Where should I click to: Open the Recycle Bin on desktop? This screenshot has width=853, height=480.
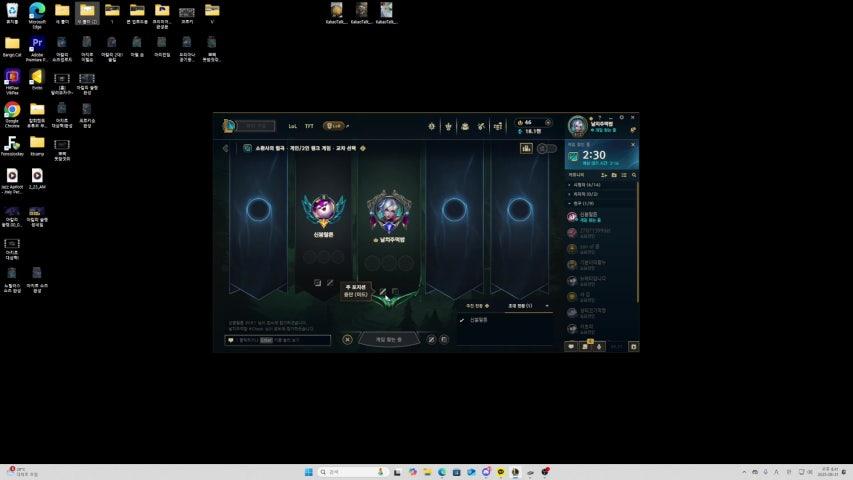[12, 13]
